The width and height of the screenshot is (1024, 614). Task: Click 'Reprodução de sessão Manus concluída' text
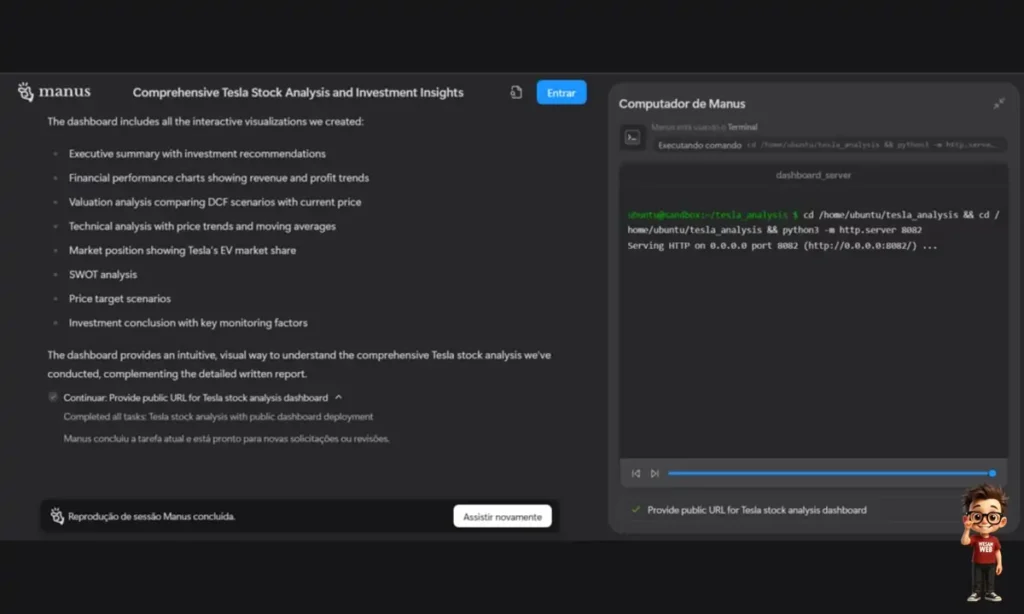coord(152,516)
